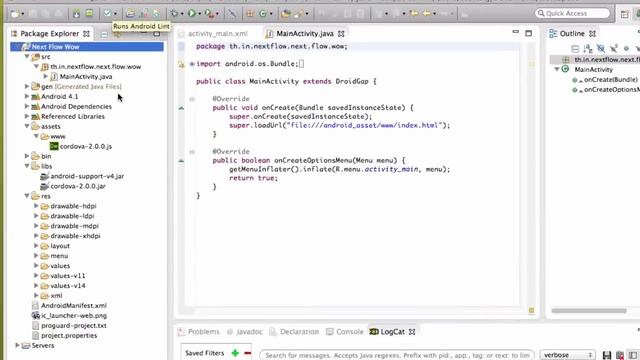Click Run External Tools icon
Screen dimensions: 640x360
tap(209, 13)
